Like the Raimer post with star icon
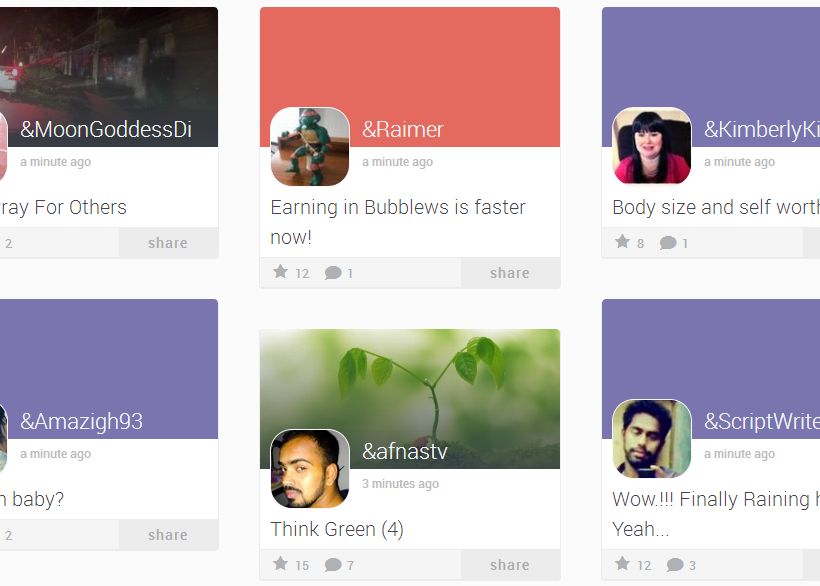This screenshot has height=586, width=820. pyautogui.click(x=281, y=272)
